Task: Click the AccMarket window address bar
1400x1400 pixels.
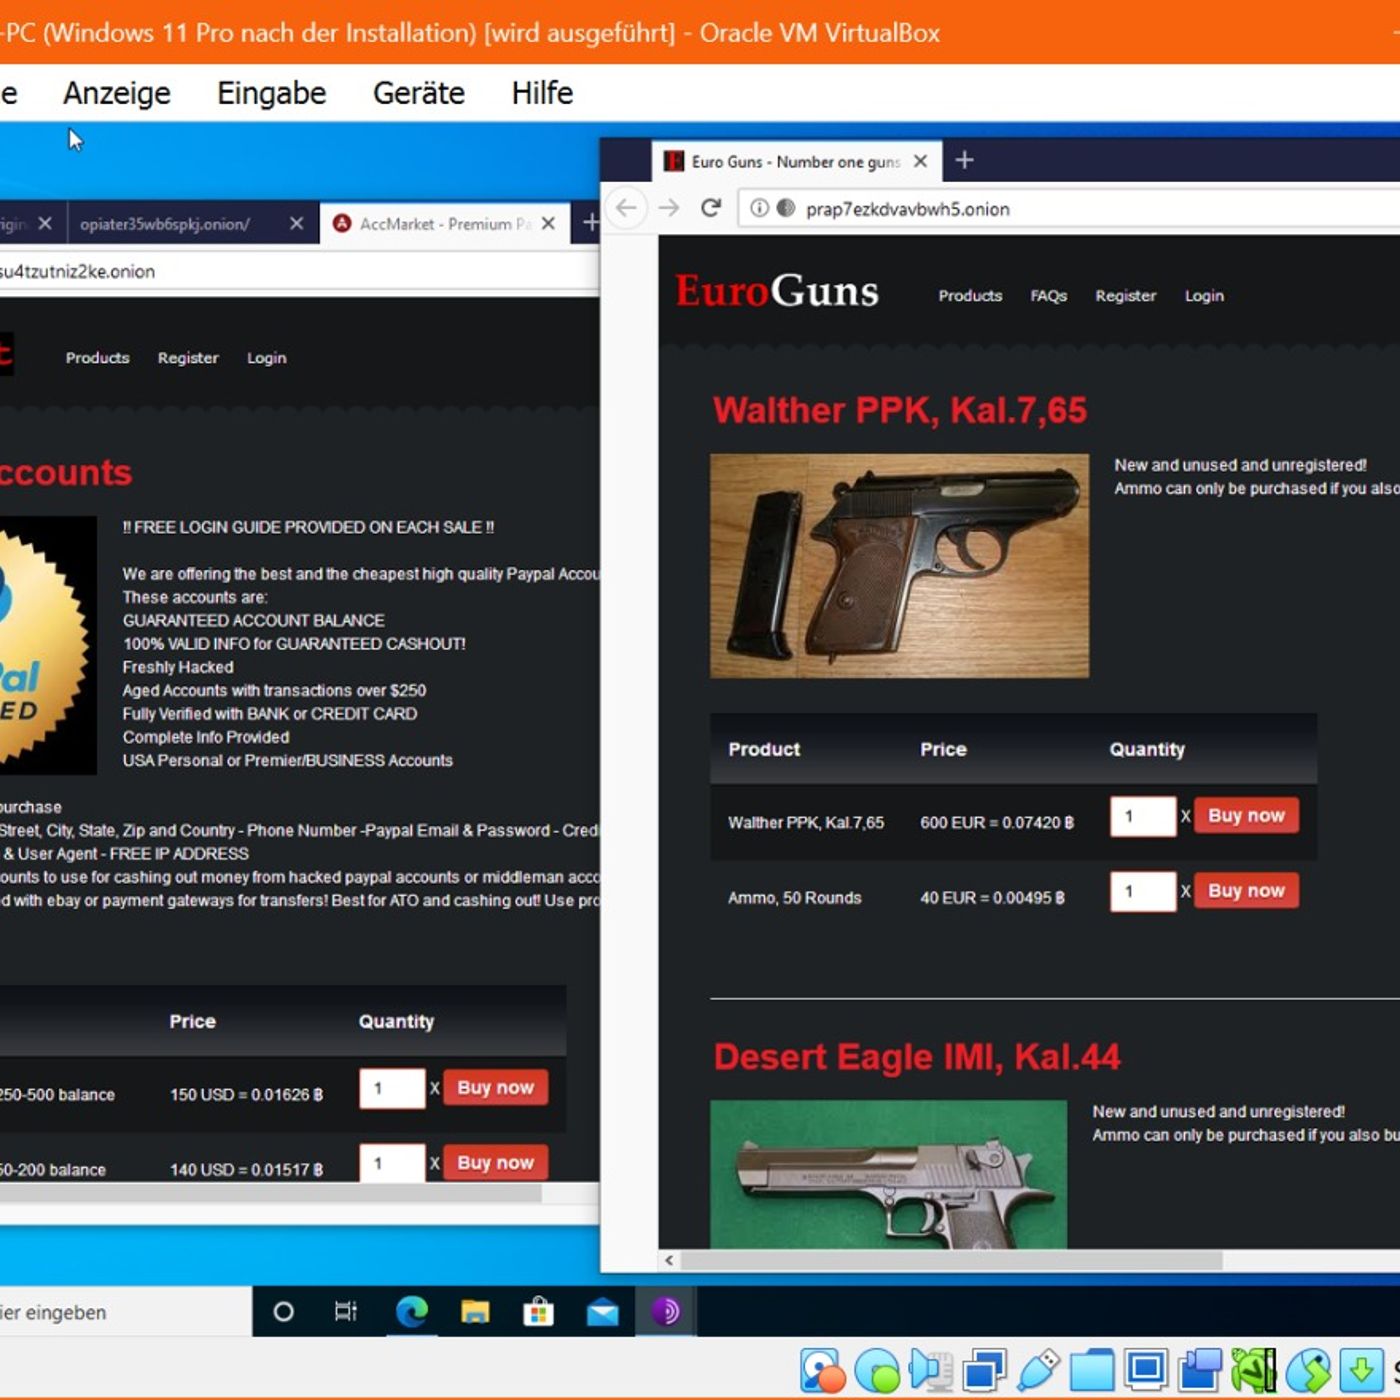Action: point(299,271)
